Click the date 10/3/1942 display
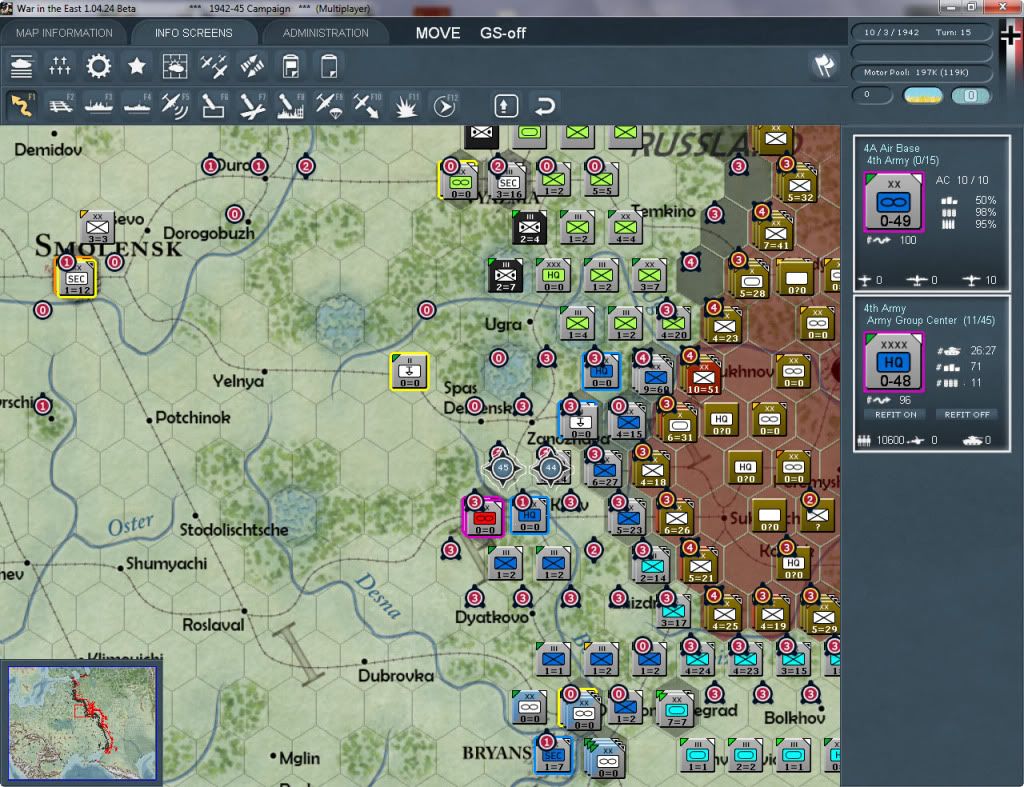The width and height of the screenshot is (1024, 787). 891,32
